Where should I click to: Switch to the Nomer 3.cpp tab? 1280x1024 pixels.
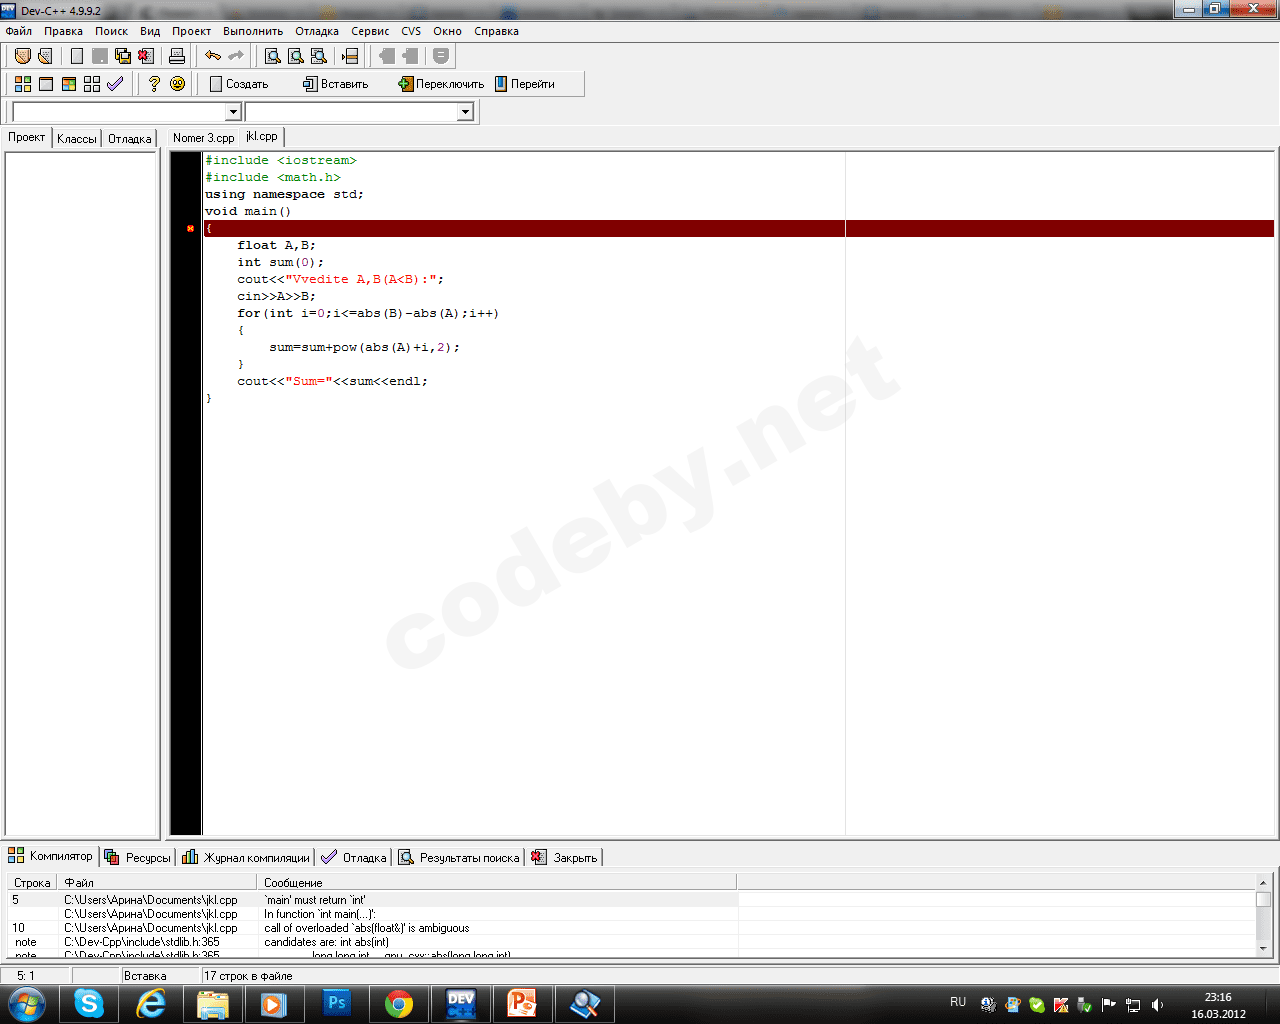point(203,138)
